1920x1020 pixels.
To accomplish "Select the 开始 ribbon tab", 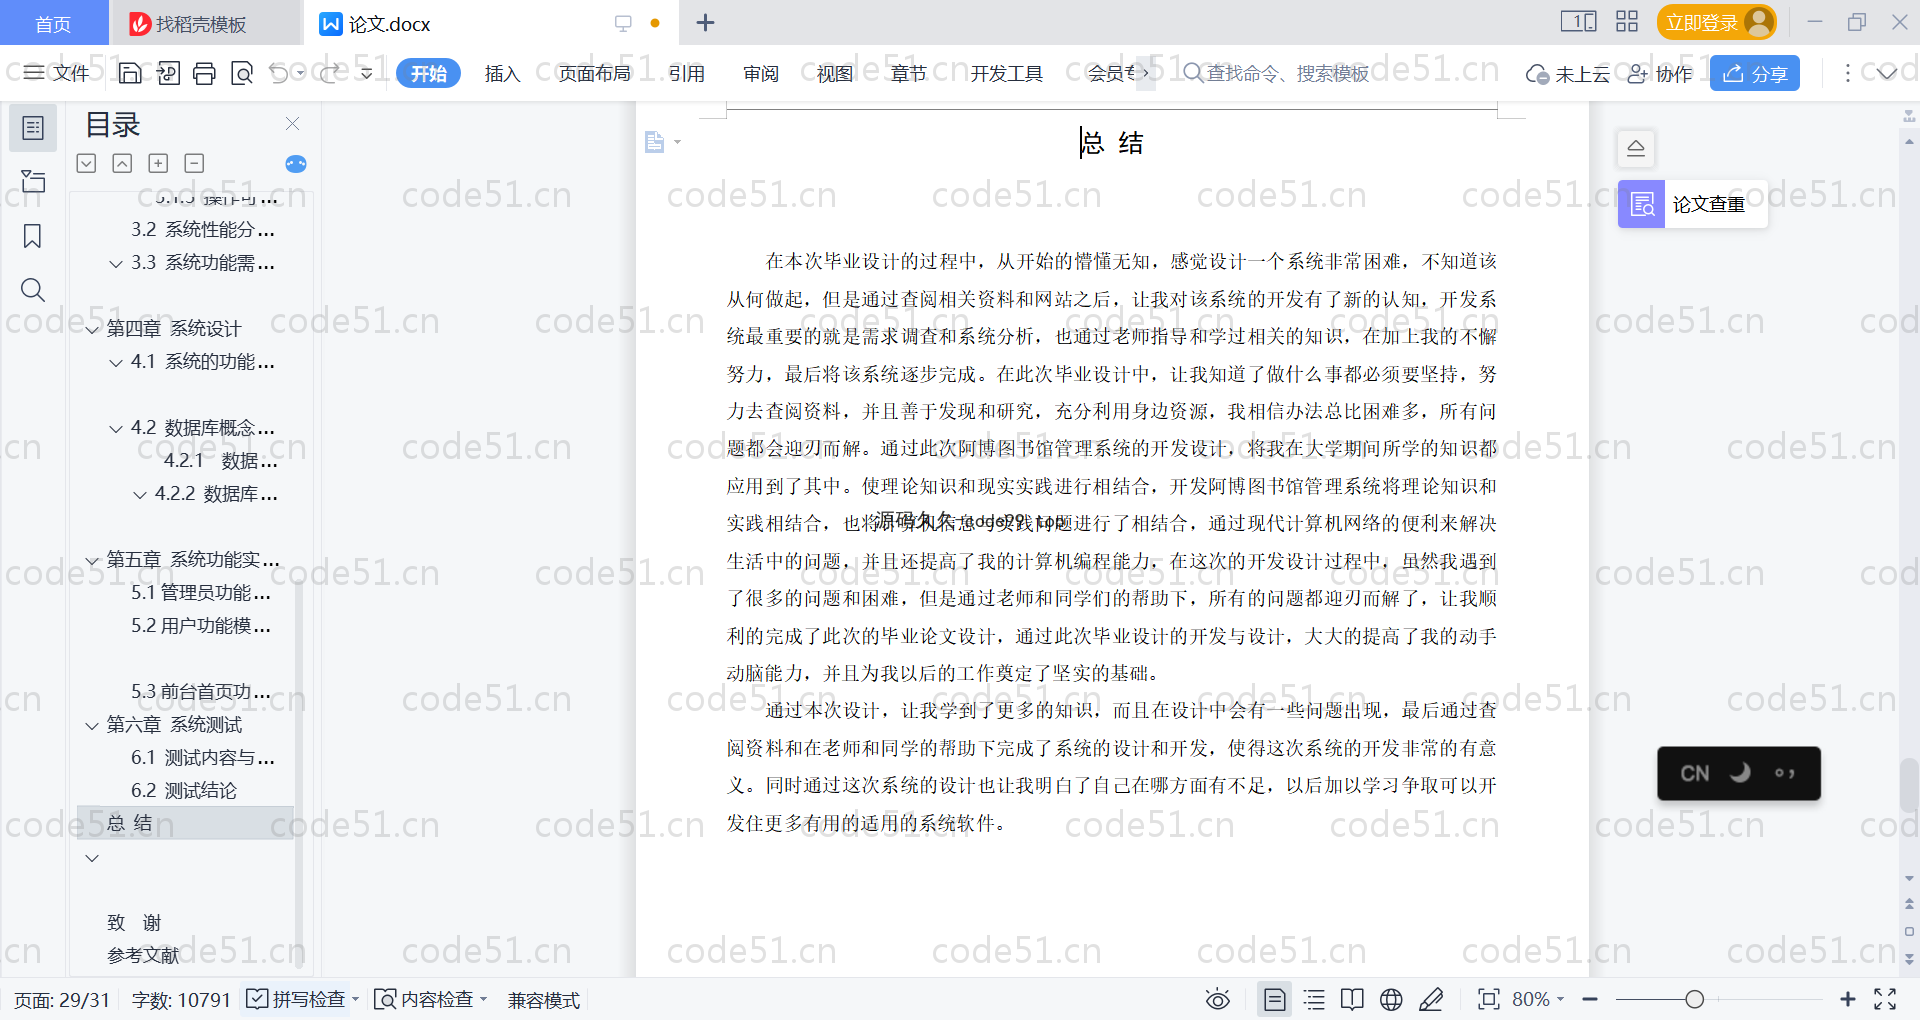I will click(x=428, y=73).
